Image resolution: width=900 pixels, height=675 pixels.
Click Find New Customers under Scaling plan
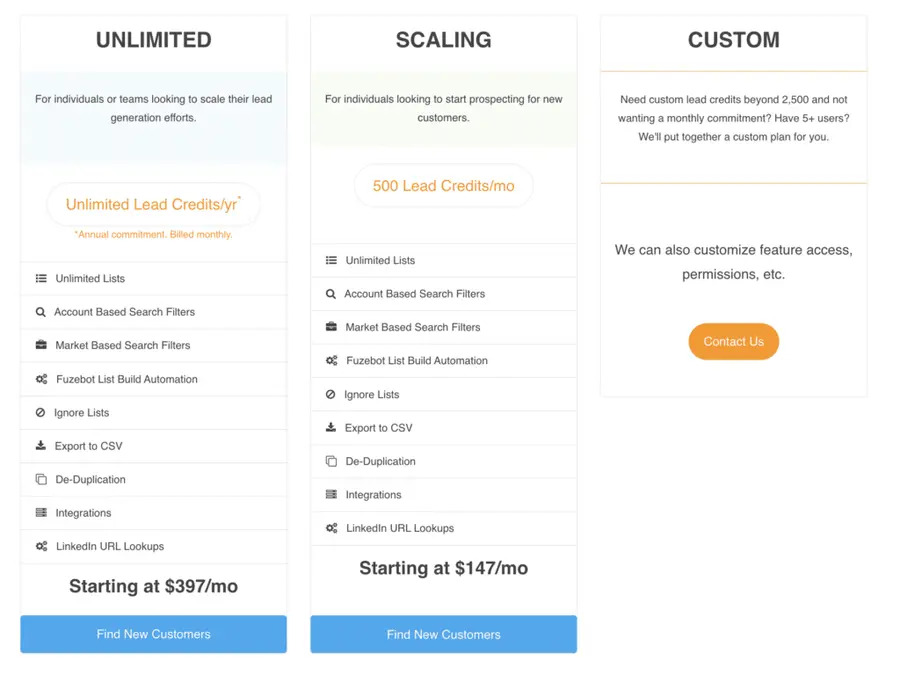(x=443, y=634)
